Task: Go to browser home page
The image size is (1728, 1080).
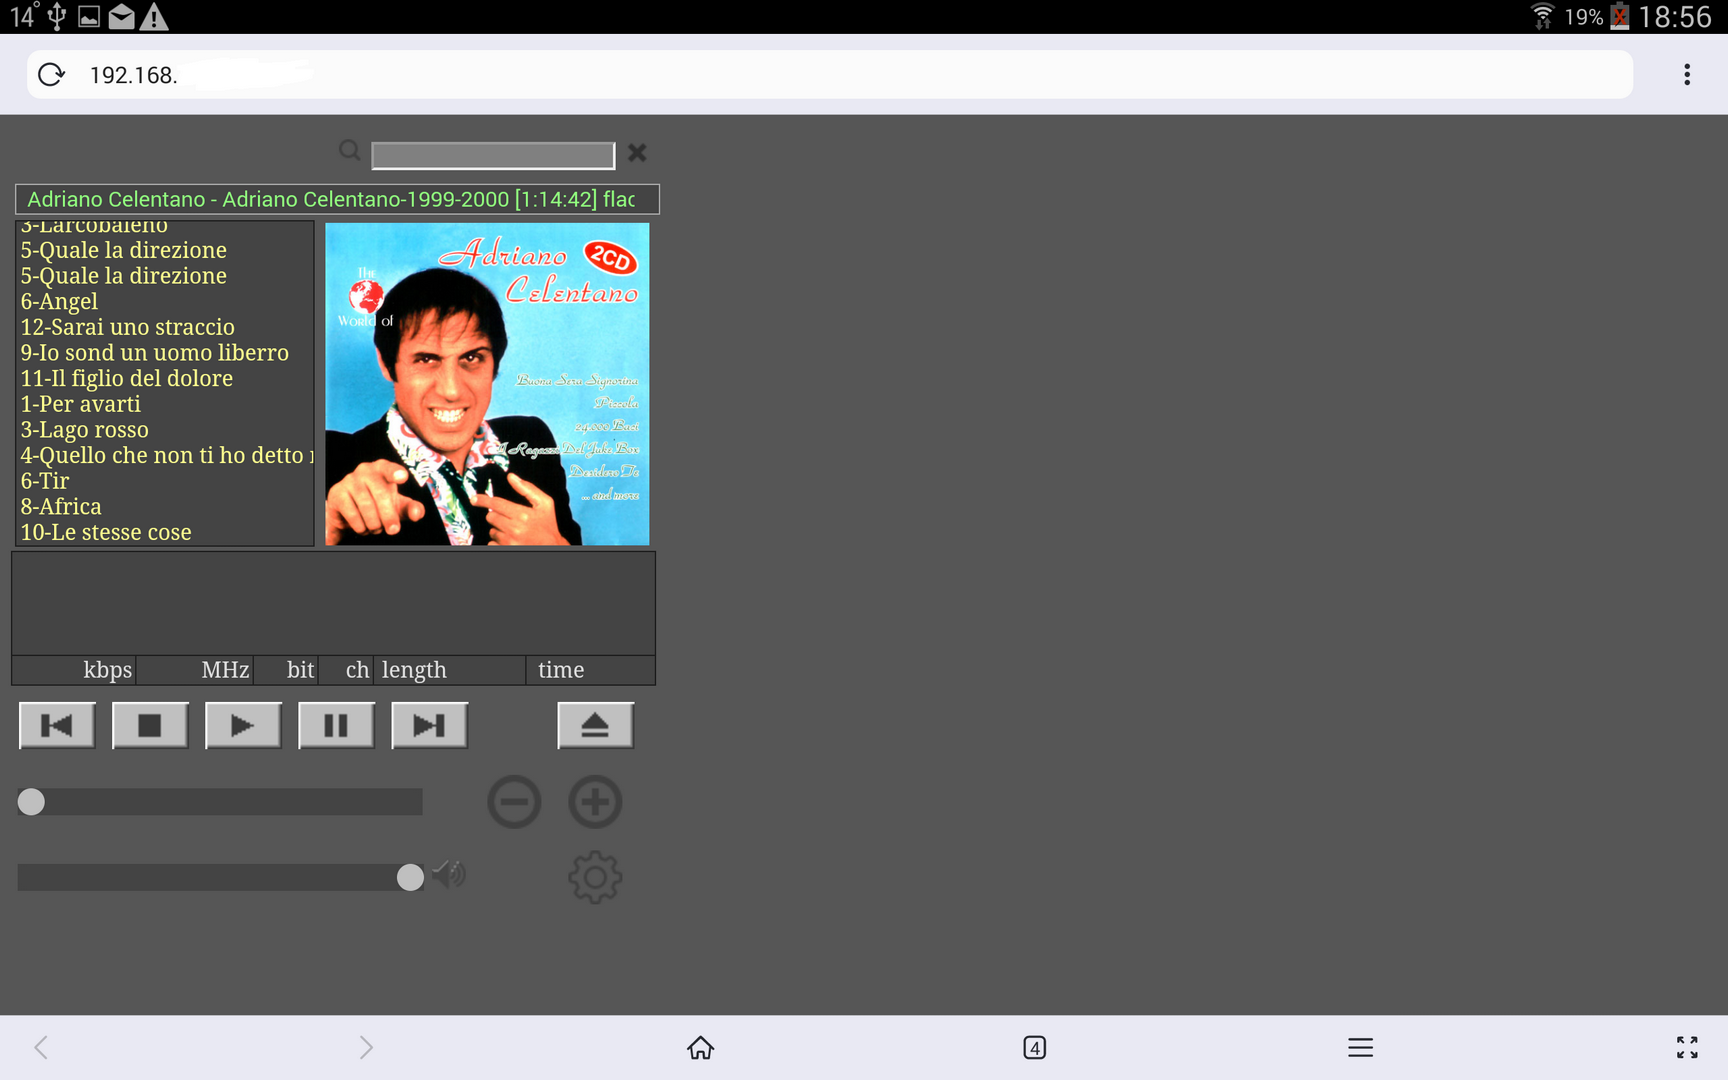Action: (x=701, y=1047)
